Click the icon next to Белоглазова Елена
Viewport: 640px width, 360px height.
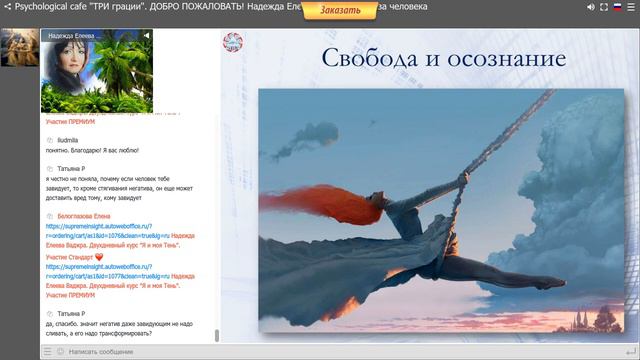[50, 216]
